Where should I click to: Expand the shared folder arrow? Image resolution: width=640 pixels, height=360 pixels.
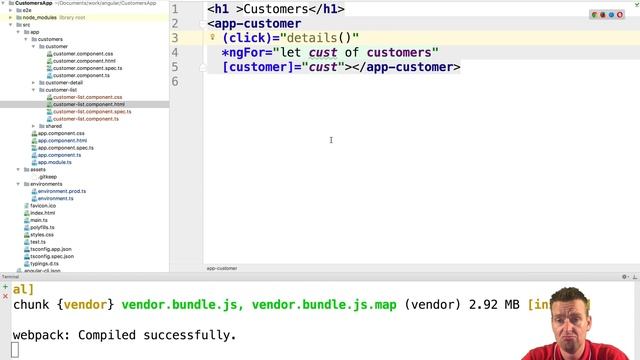(x=33, y=126)
